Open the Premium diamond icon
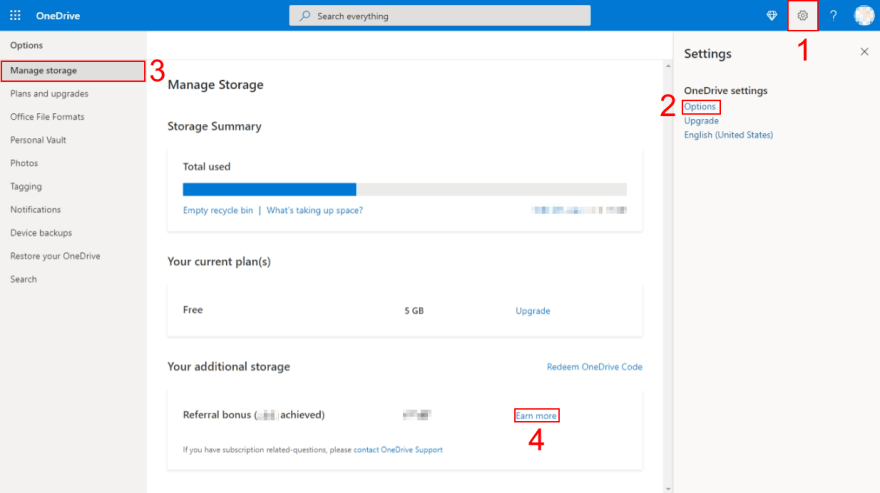The width and height of the screenshot is (880, 493). tap(772, 16)
